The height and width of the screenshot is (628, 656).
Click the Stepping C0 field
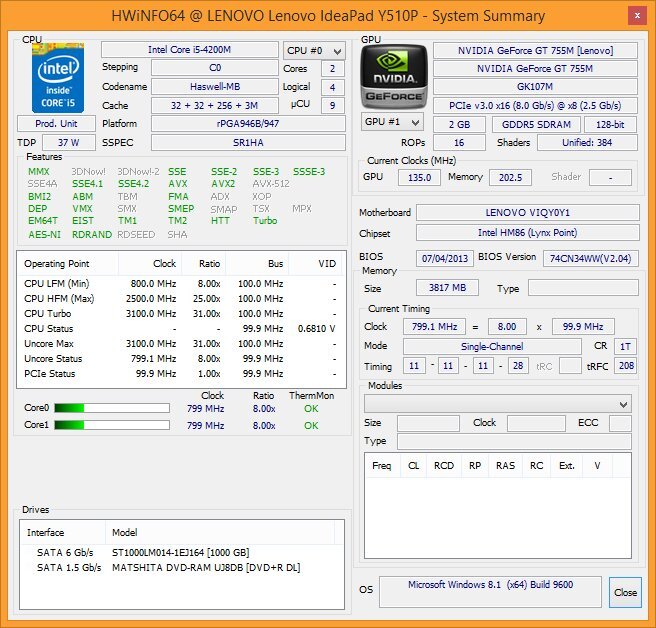[x=215, y=68]
